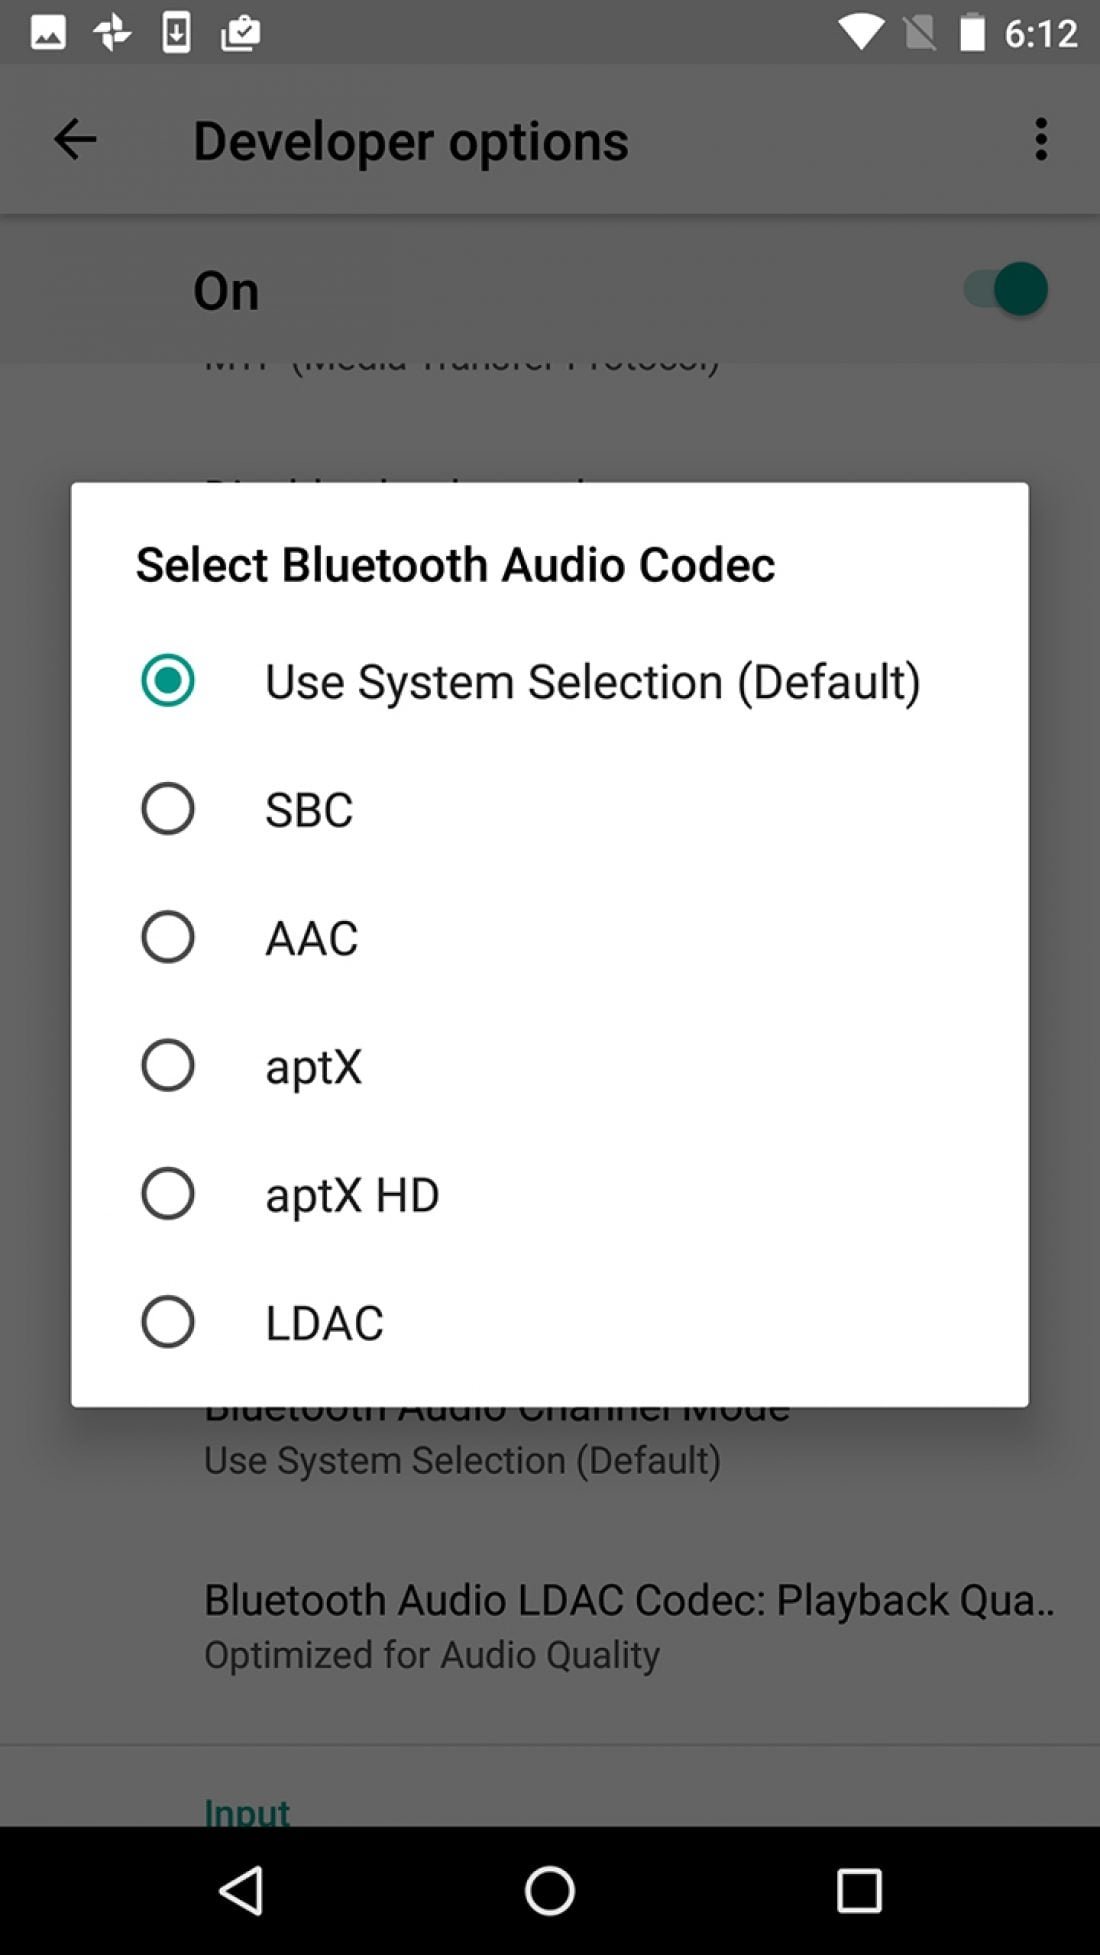Select the LDAC codec radio button

168,1320
